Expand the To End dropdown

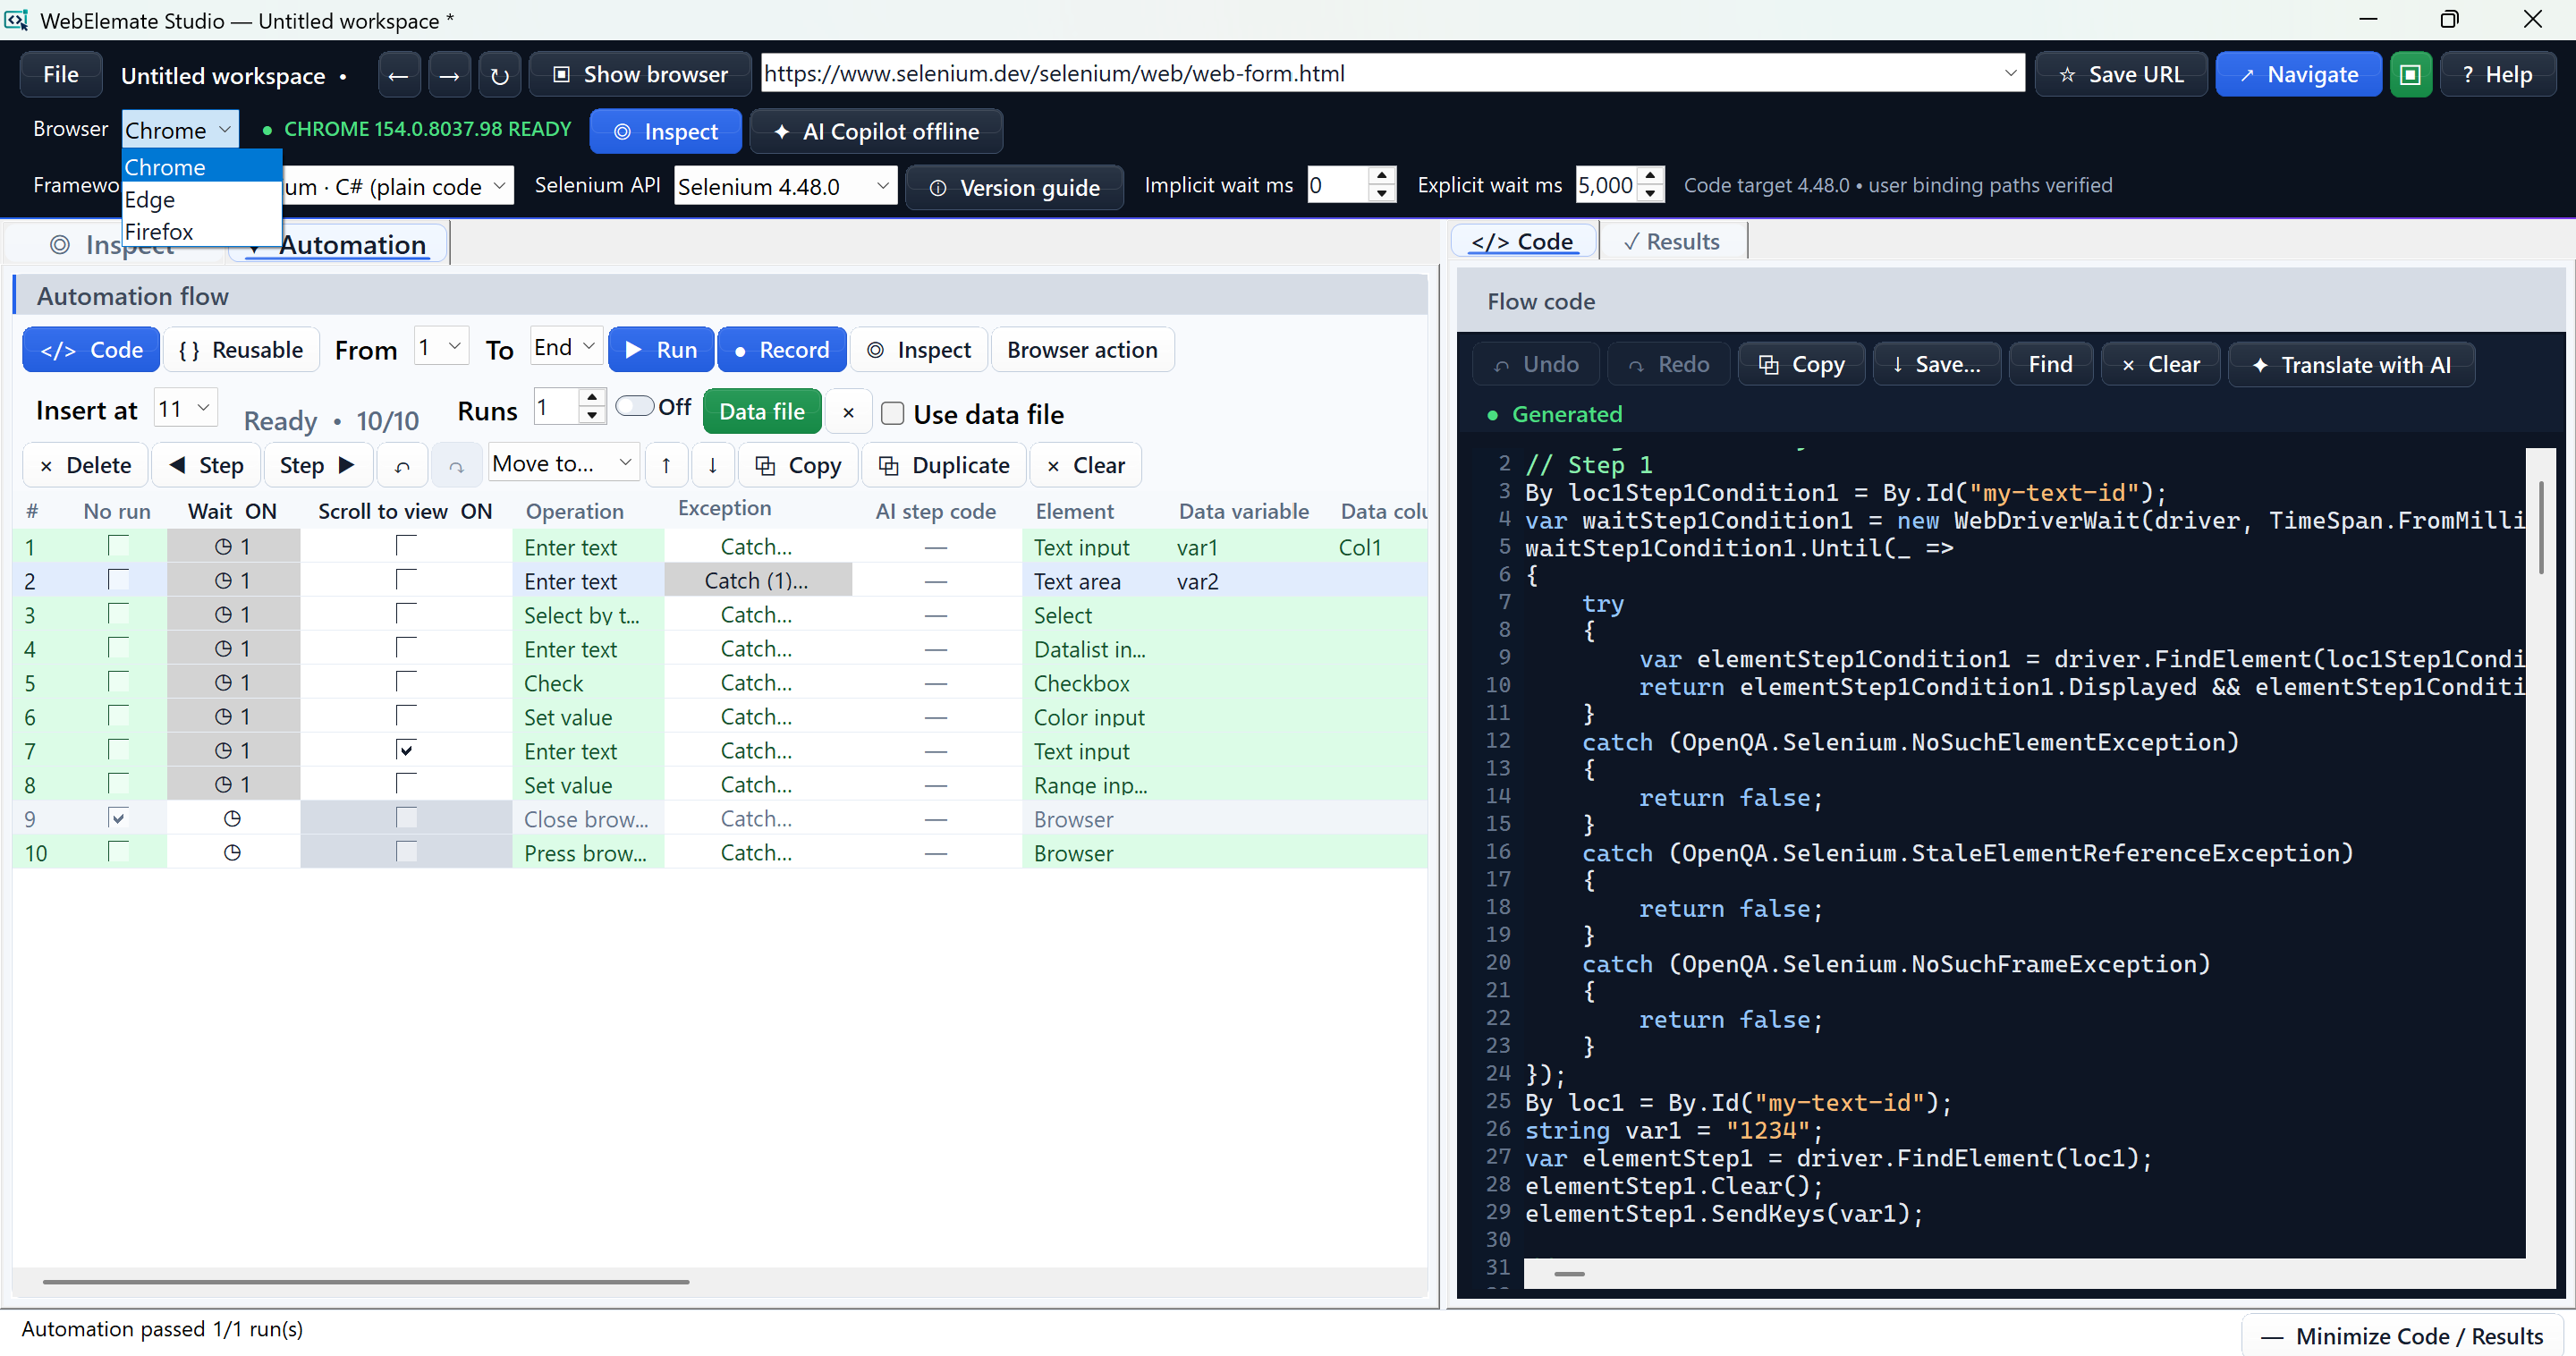click(x=566, y=348)
